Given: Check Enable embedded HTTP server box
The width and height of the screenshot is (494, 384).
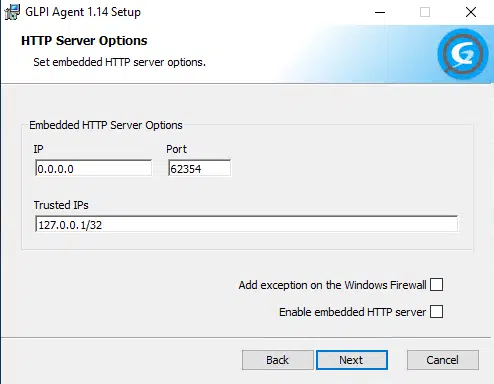Looking at the screenshot, I should coord(436,312).
